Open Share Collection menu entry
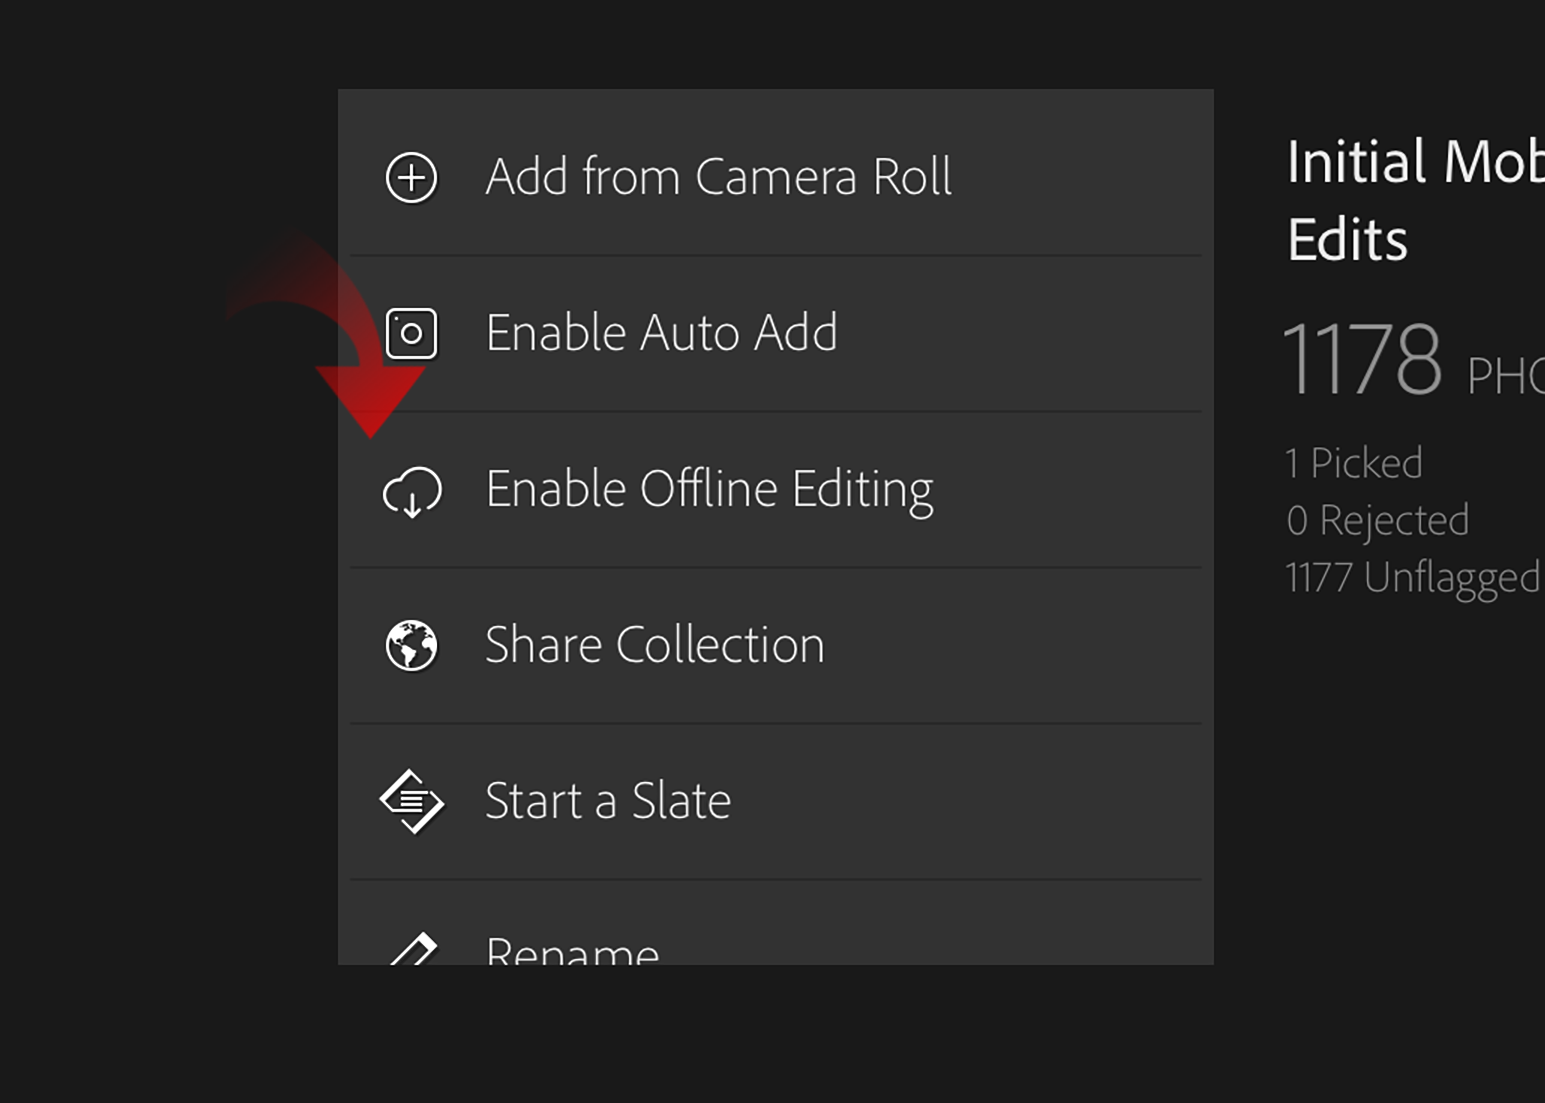The image size is (1545, 1103). (776, 646)
